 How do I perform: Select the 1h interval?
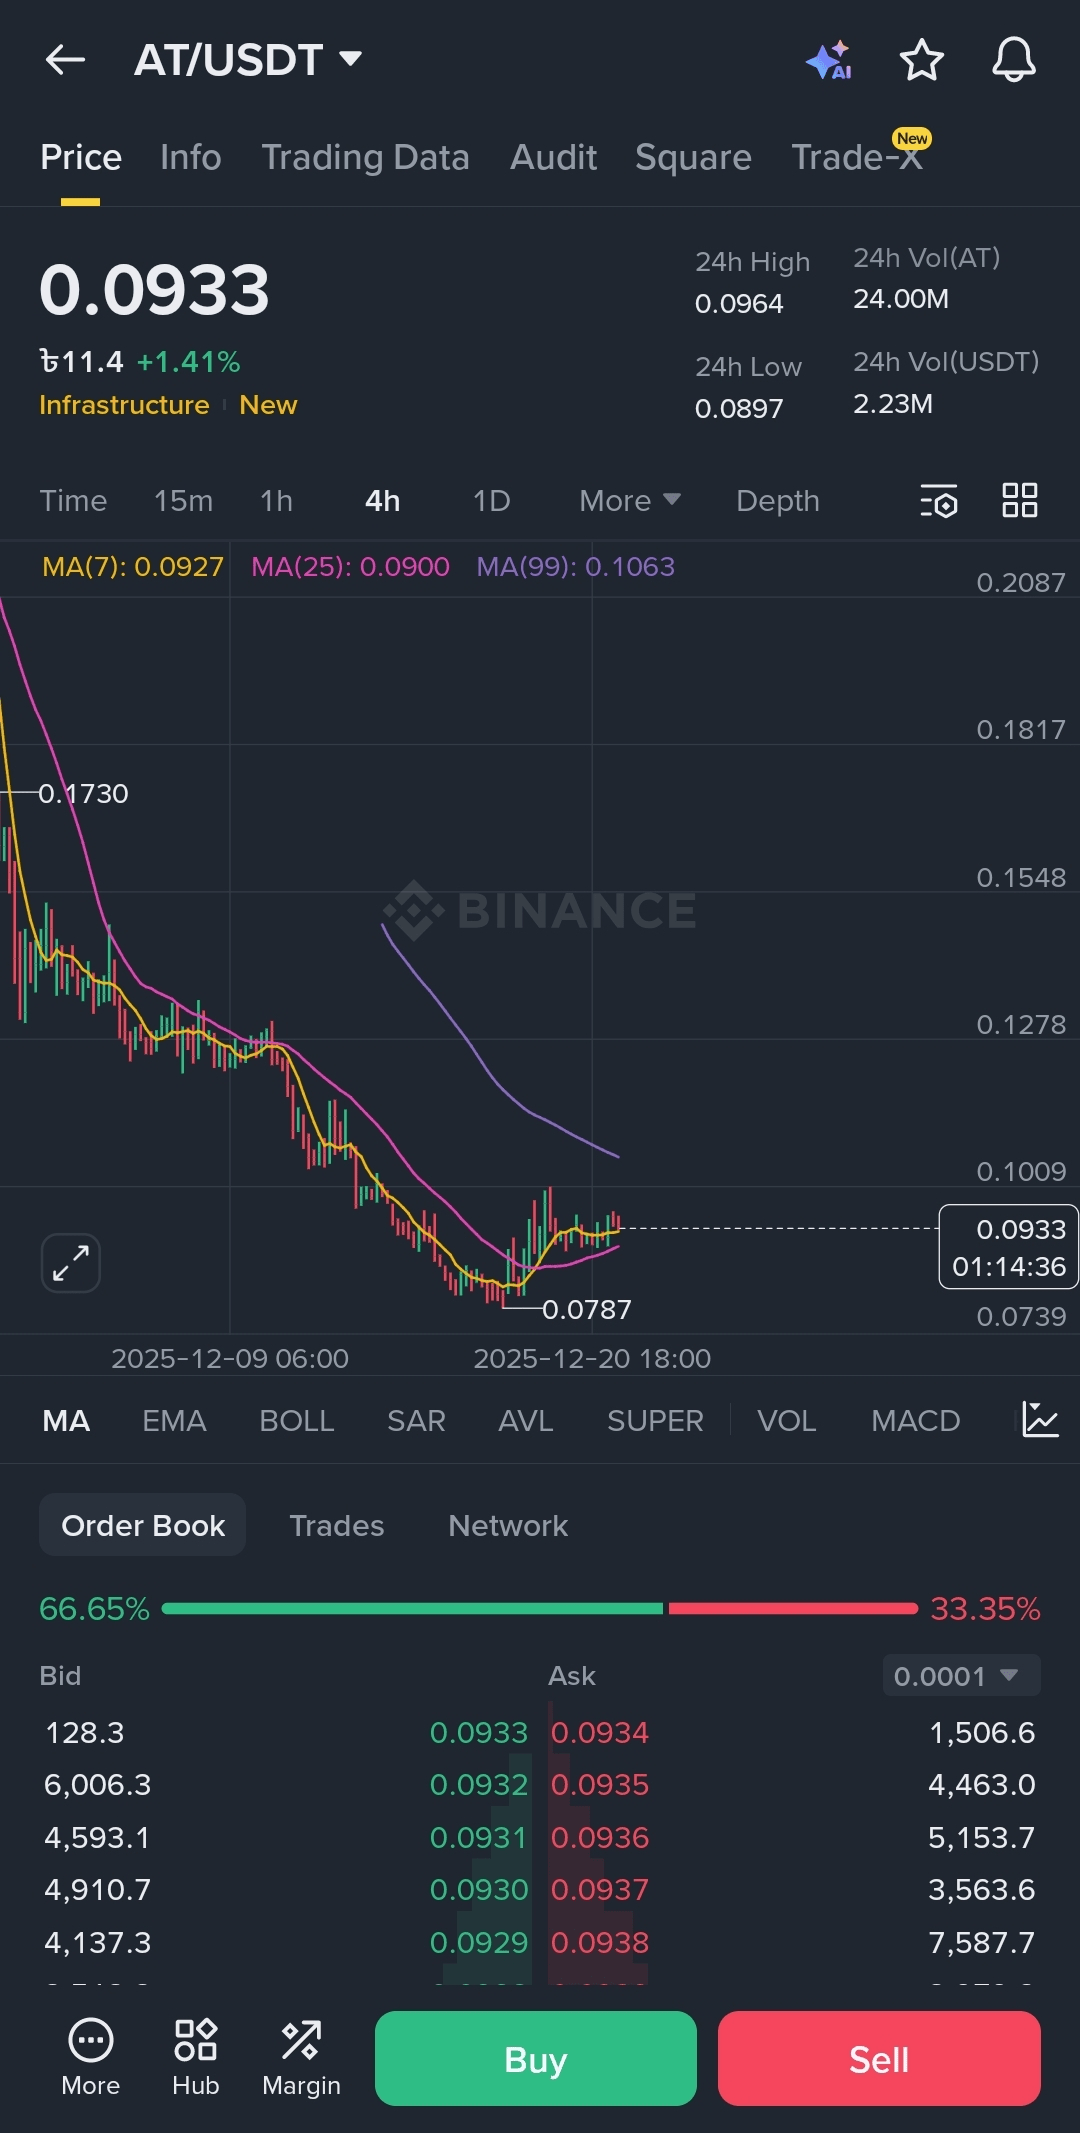pos(276,500)
